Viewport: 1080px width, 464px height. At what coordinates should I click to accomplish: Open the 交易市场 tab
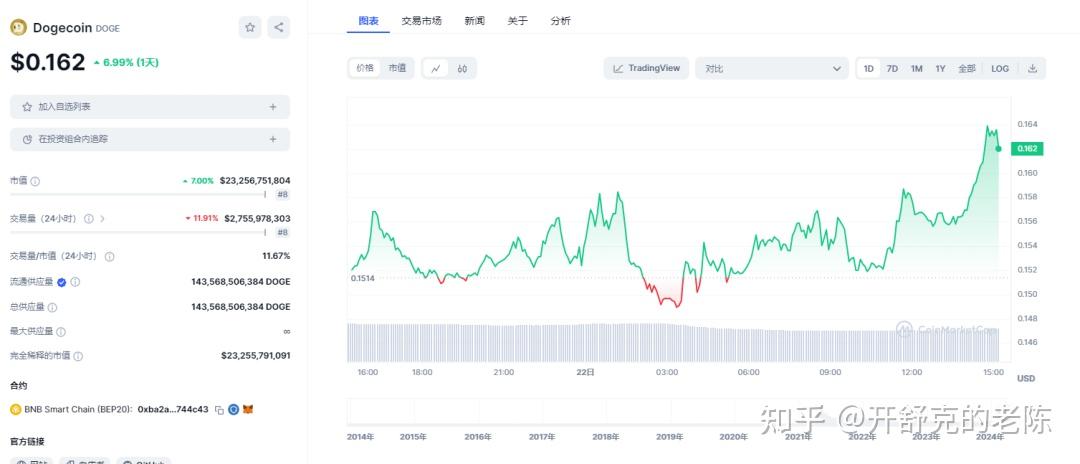[422, 21]
